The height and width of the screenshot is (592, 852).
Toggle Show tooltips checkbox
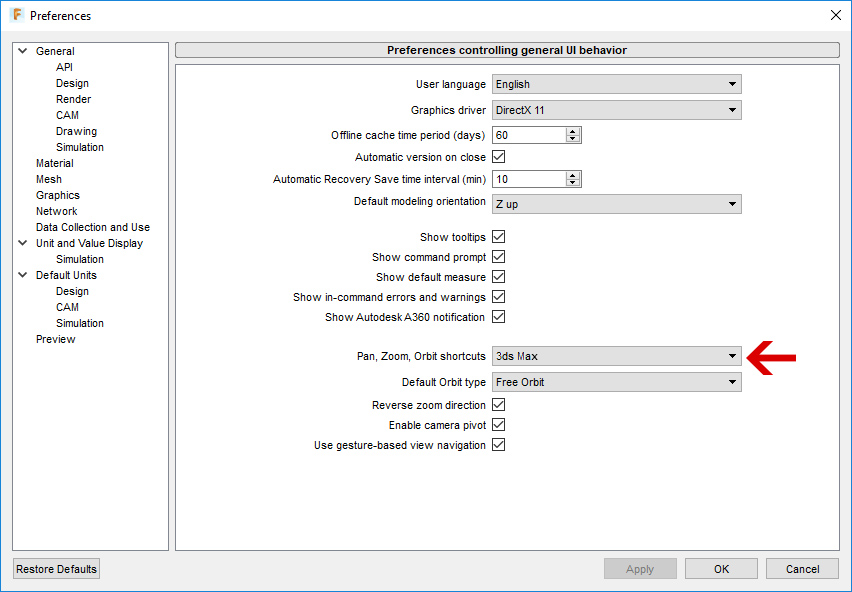point(498,237)
